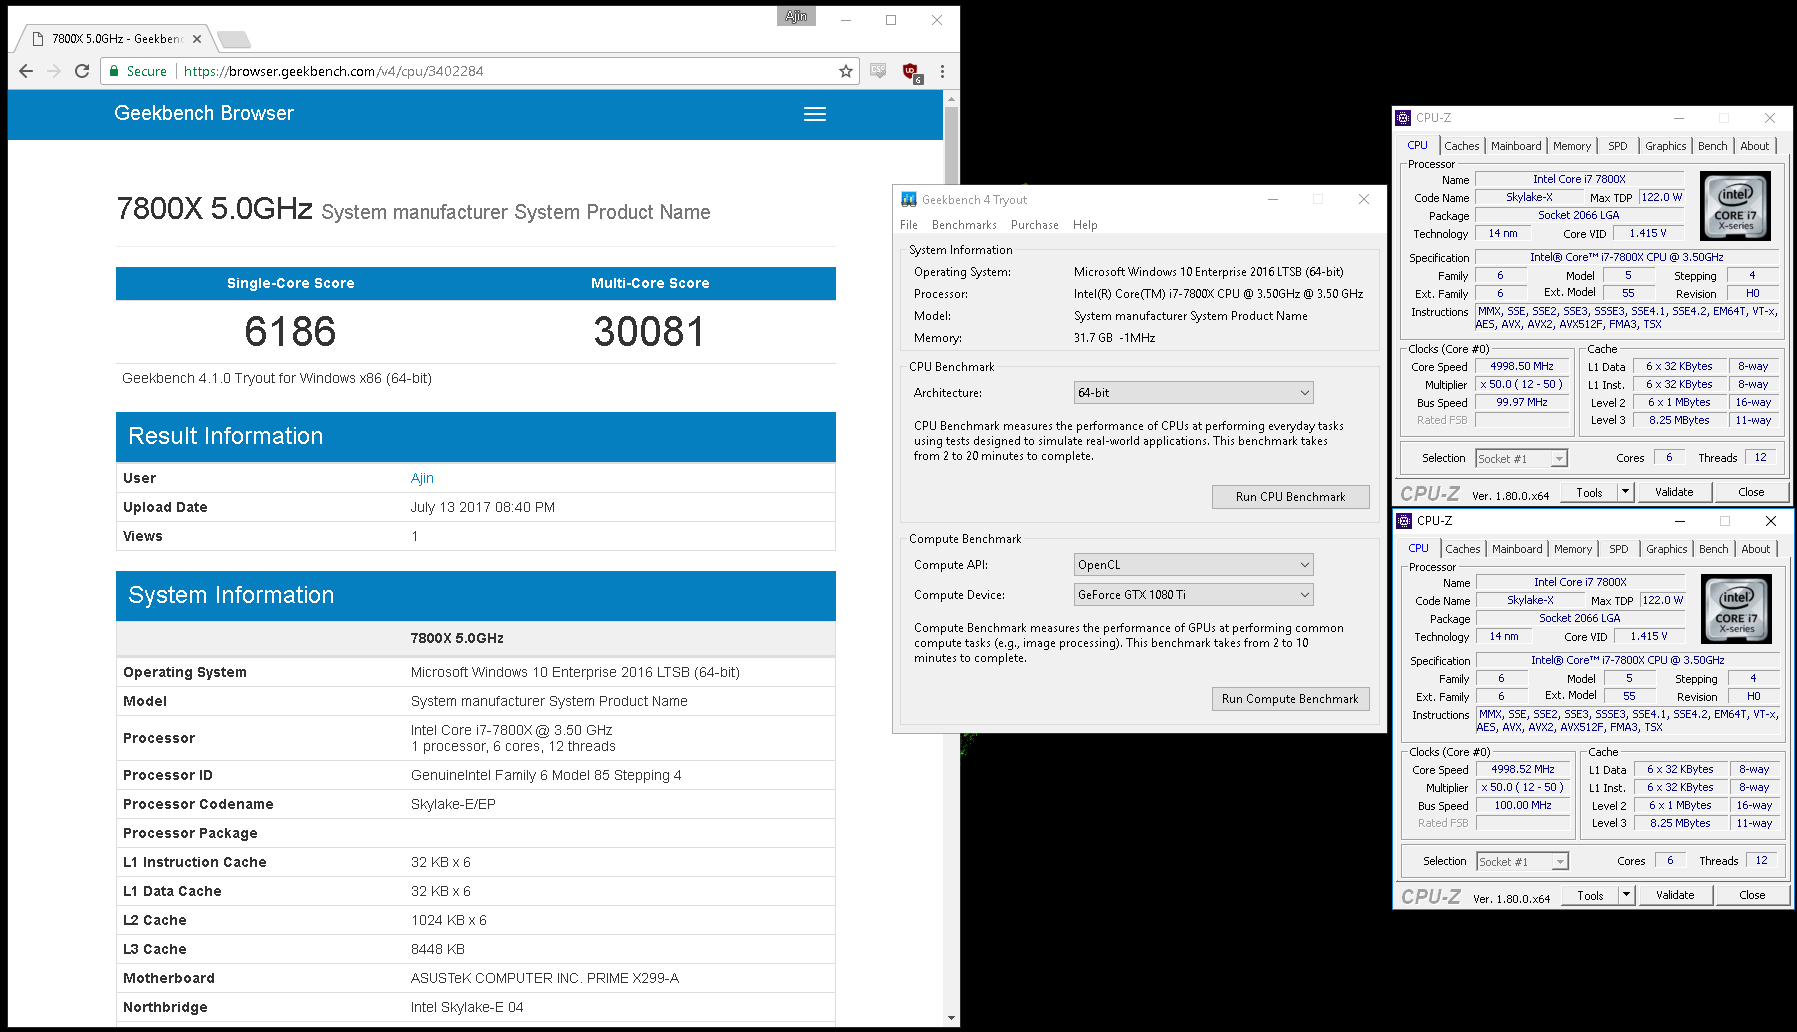Screen dimensions: 1797x1032
Task: Click Validate in upper CPU-Z
Action: click(x=1674, y=492)
